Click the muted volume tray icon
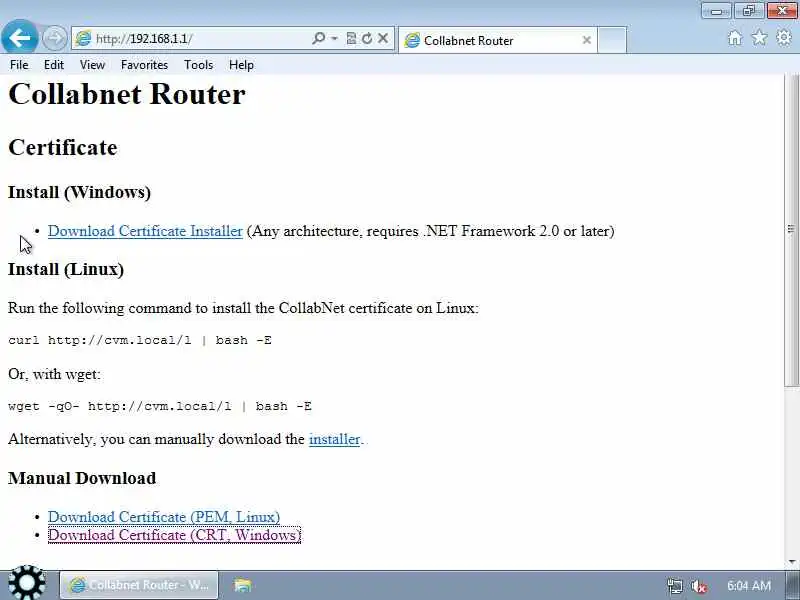This screenshot has width=800, height=600. [x=698, y=586]
